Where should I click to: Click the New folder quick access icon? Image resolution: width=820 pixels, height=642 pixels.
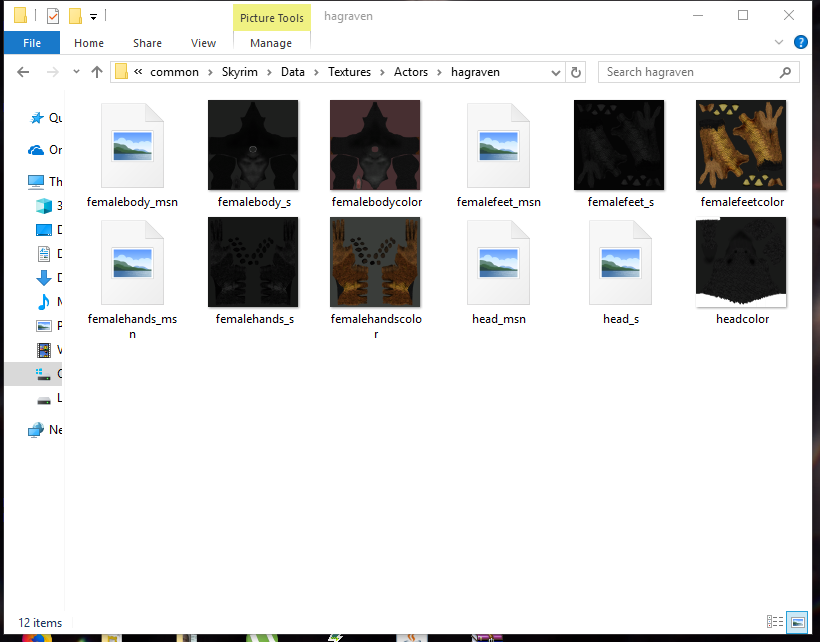coord(75,16)
